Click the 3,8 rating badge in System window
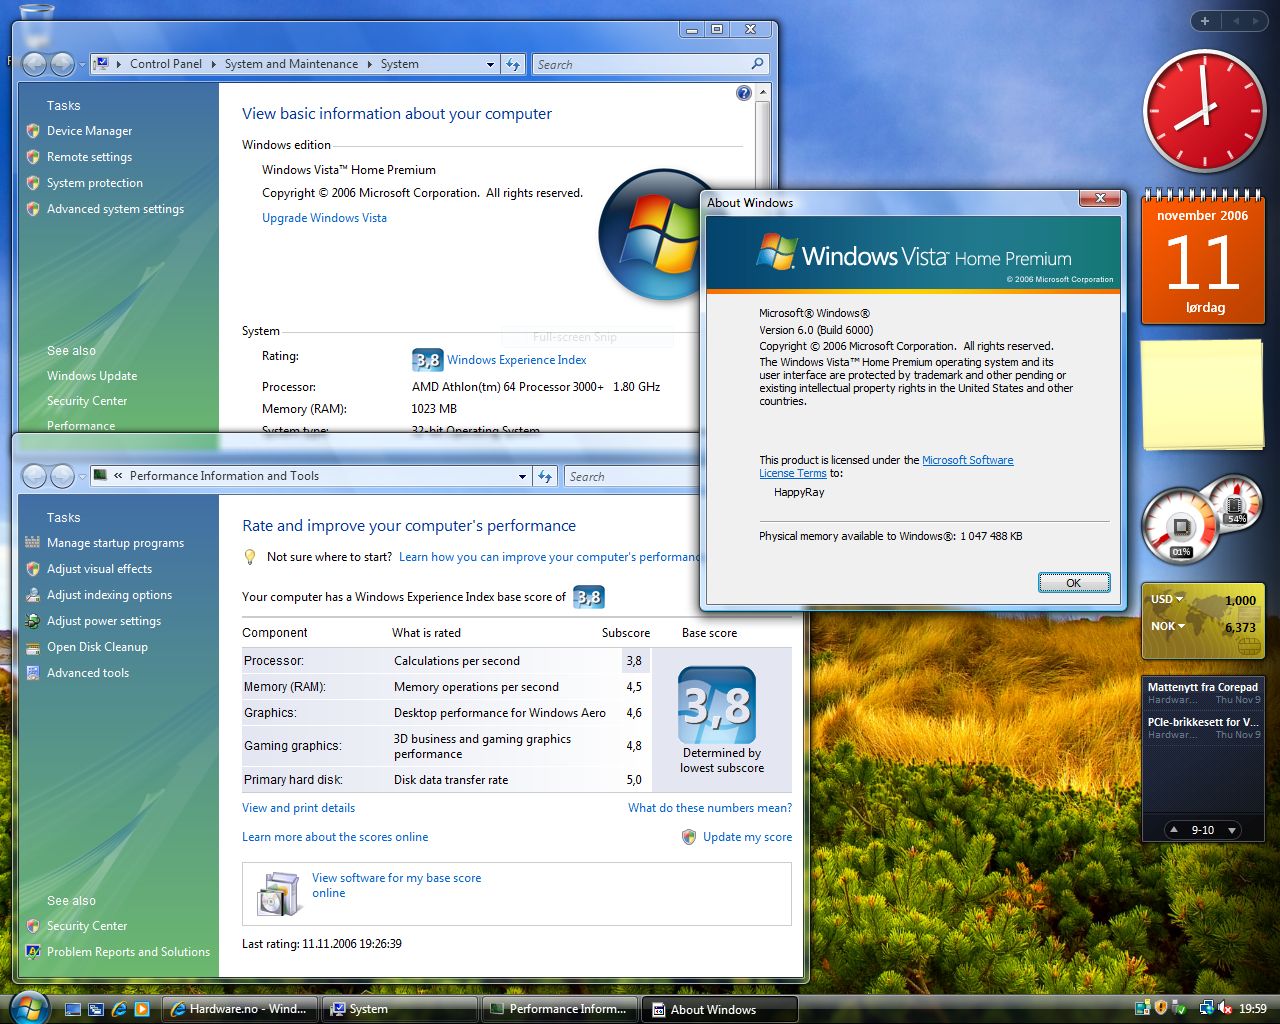The width and height of the screenshot is (1280, 1024). pyautogui.click(x=427, y=360)
